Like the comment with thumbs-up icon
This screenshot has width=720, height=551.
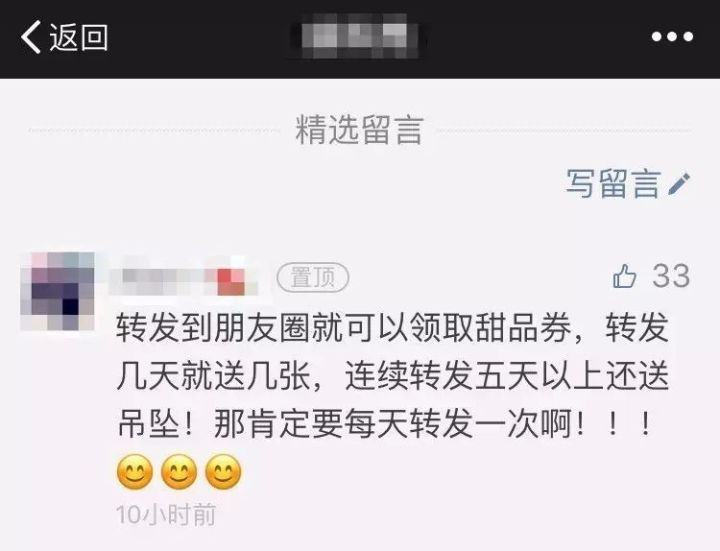pyautogui.click(x=624, y=276)
